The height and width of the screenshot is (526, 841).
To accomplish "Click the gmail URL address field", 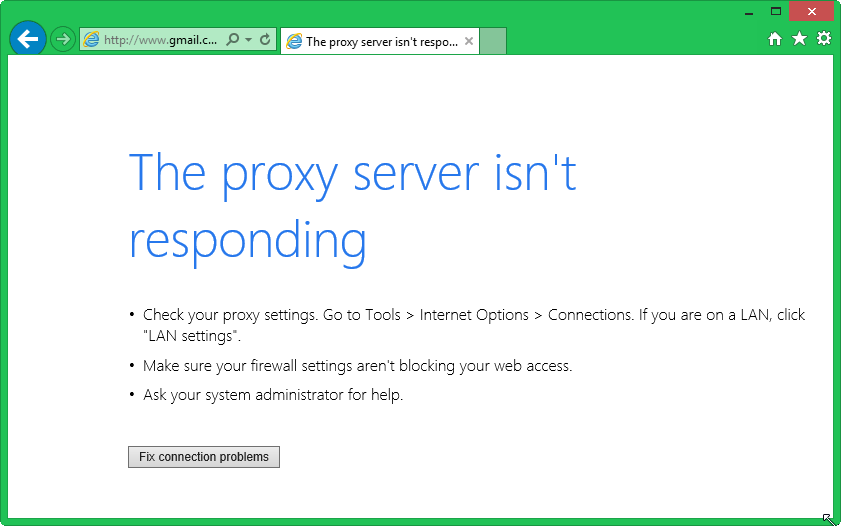I will pos(160,40).
